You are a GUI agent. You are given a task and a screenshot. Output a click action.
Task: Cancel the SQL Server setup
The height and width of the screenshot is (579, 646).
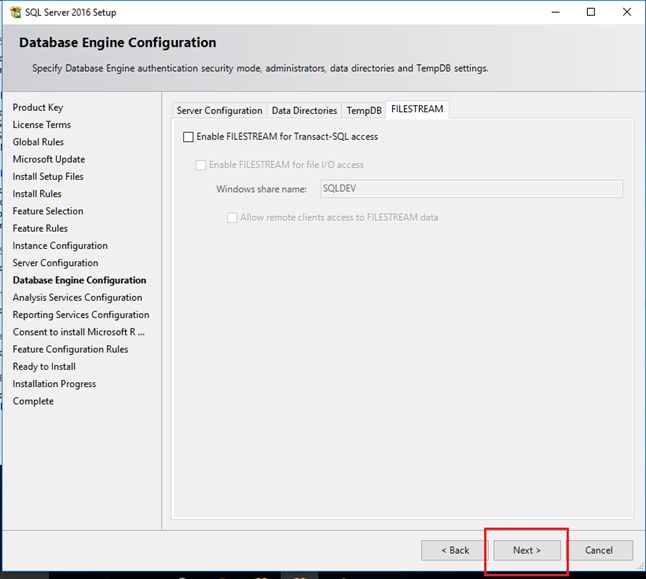[599, 550]
